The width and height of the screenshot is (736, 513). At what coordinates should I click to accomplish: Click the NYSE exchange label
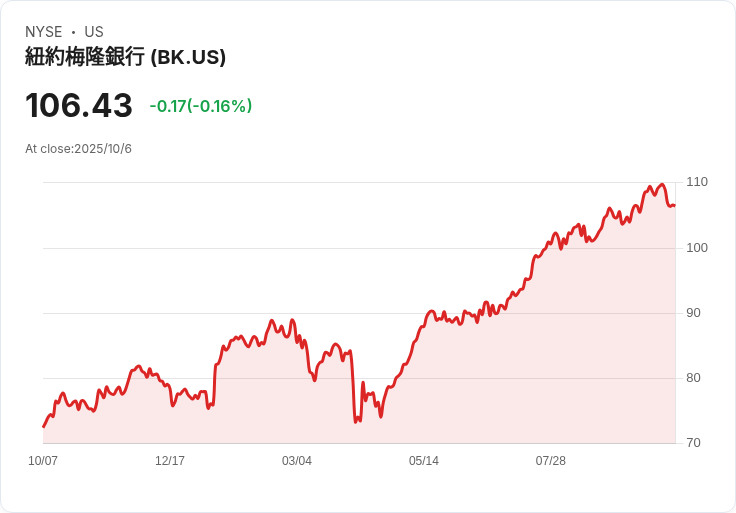(44, 32)
